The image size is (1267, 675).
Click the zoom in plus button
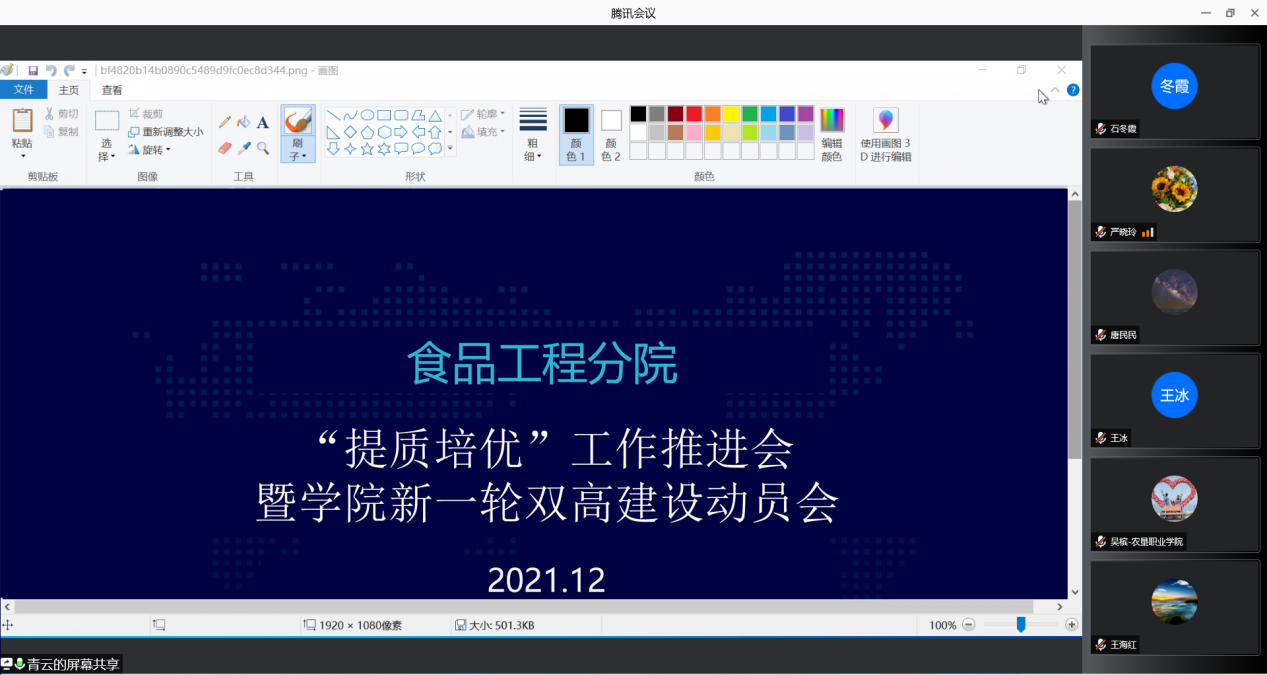[x=1072, y=625]
